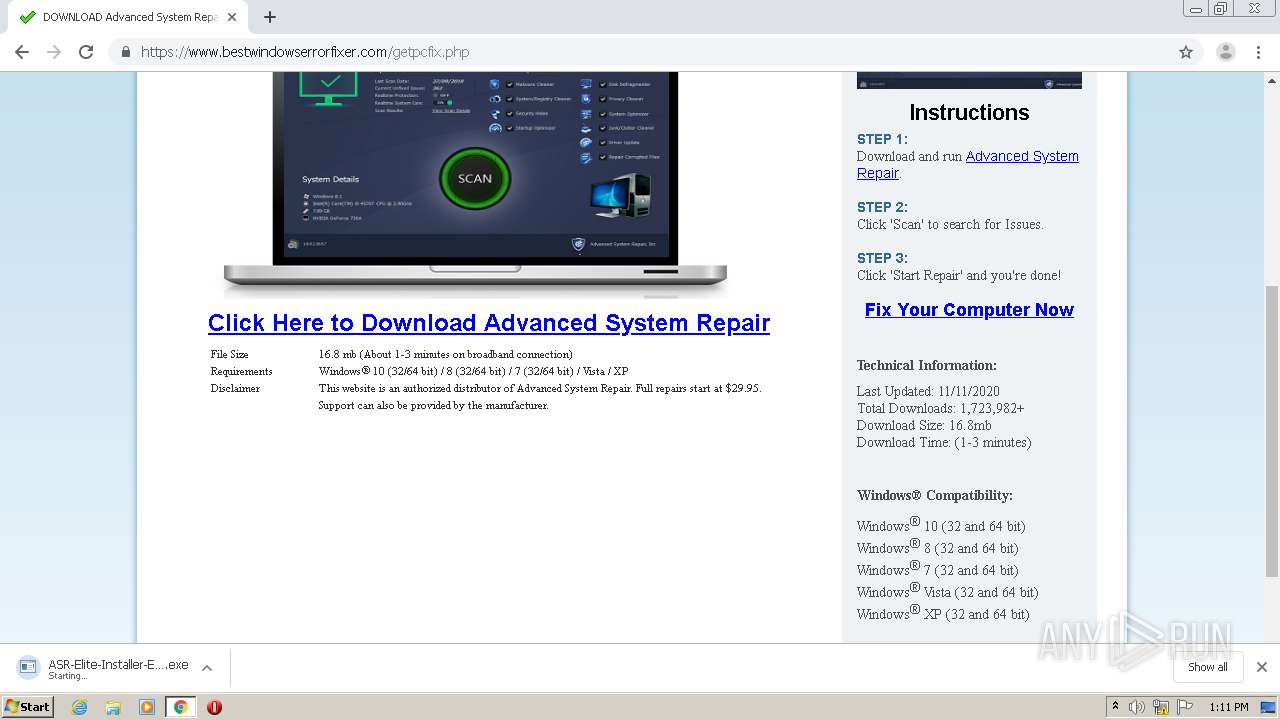Select the File Size label

(x=229, y=354)
